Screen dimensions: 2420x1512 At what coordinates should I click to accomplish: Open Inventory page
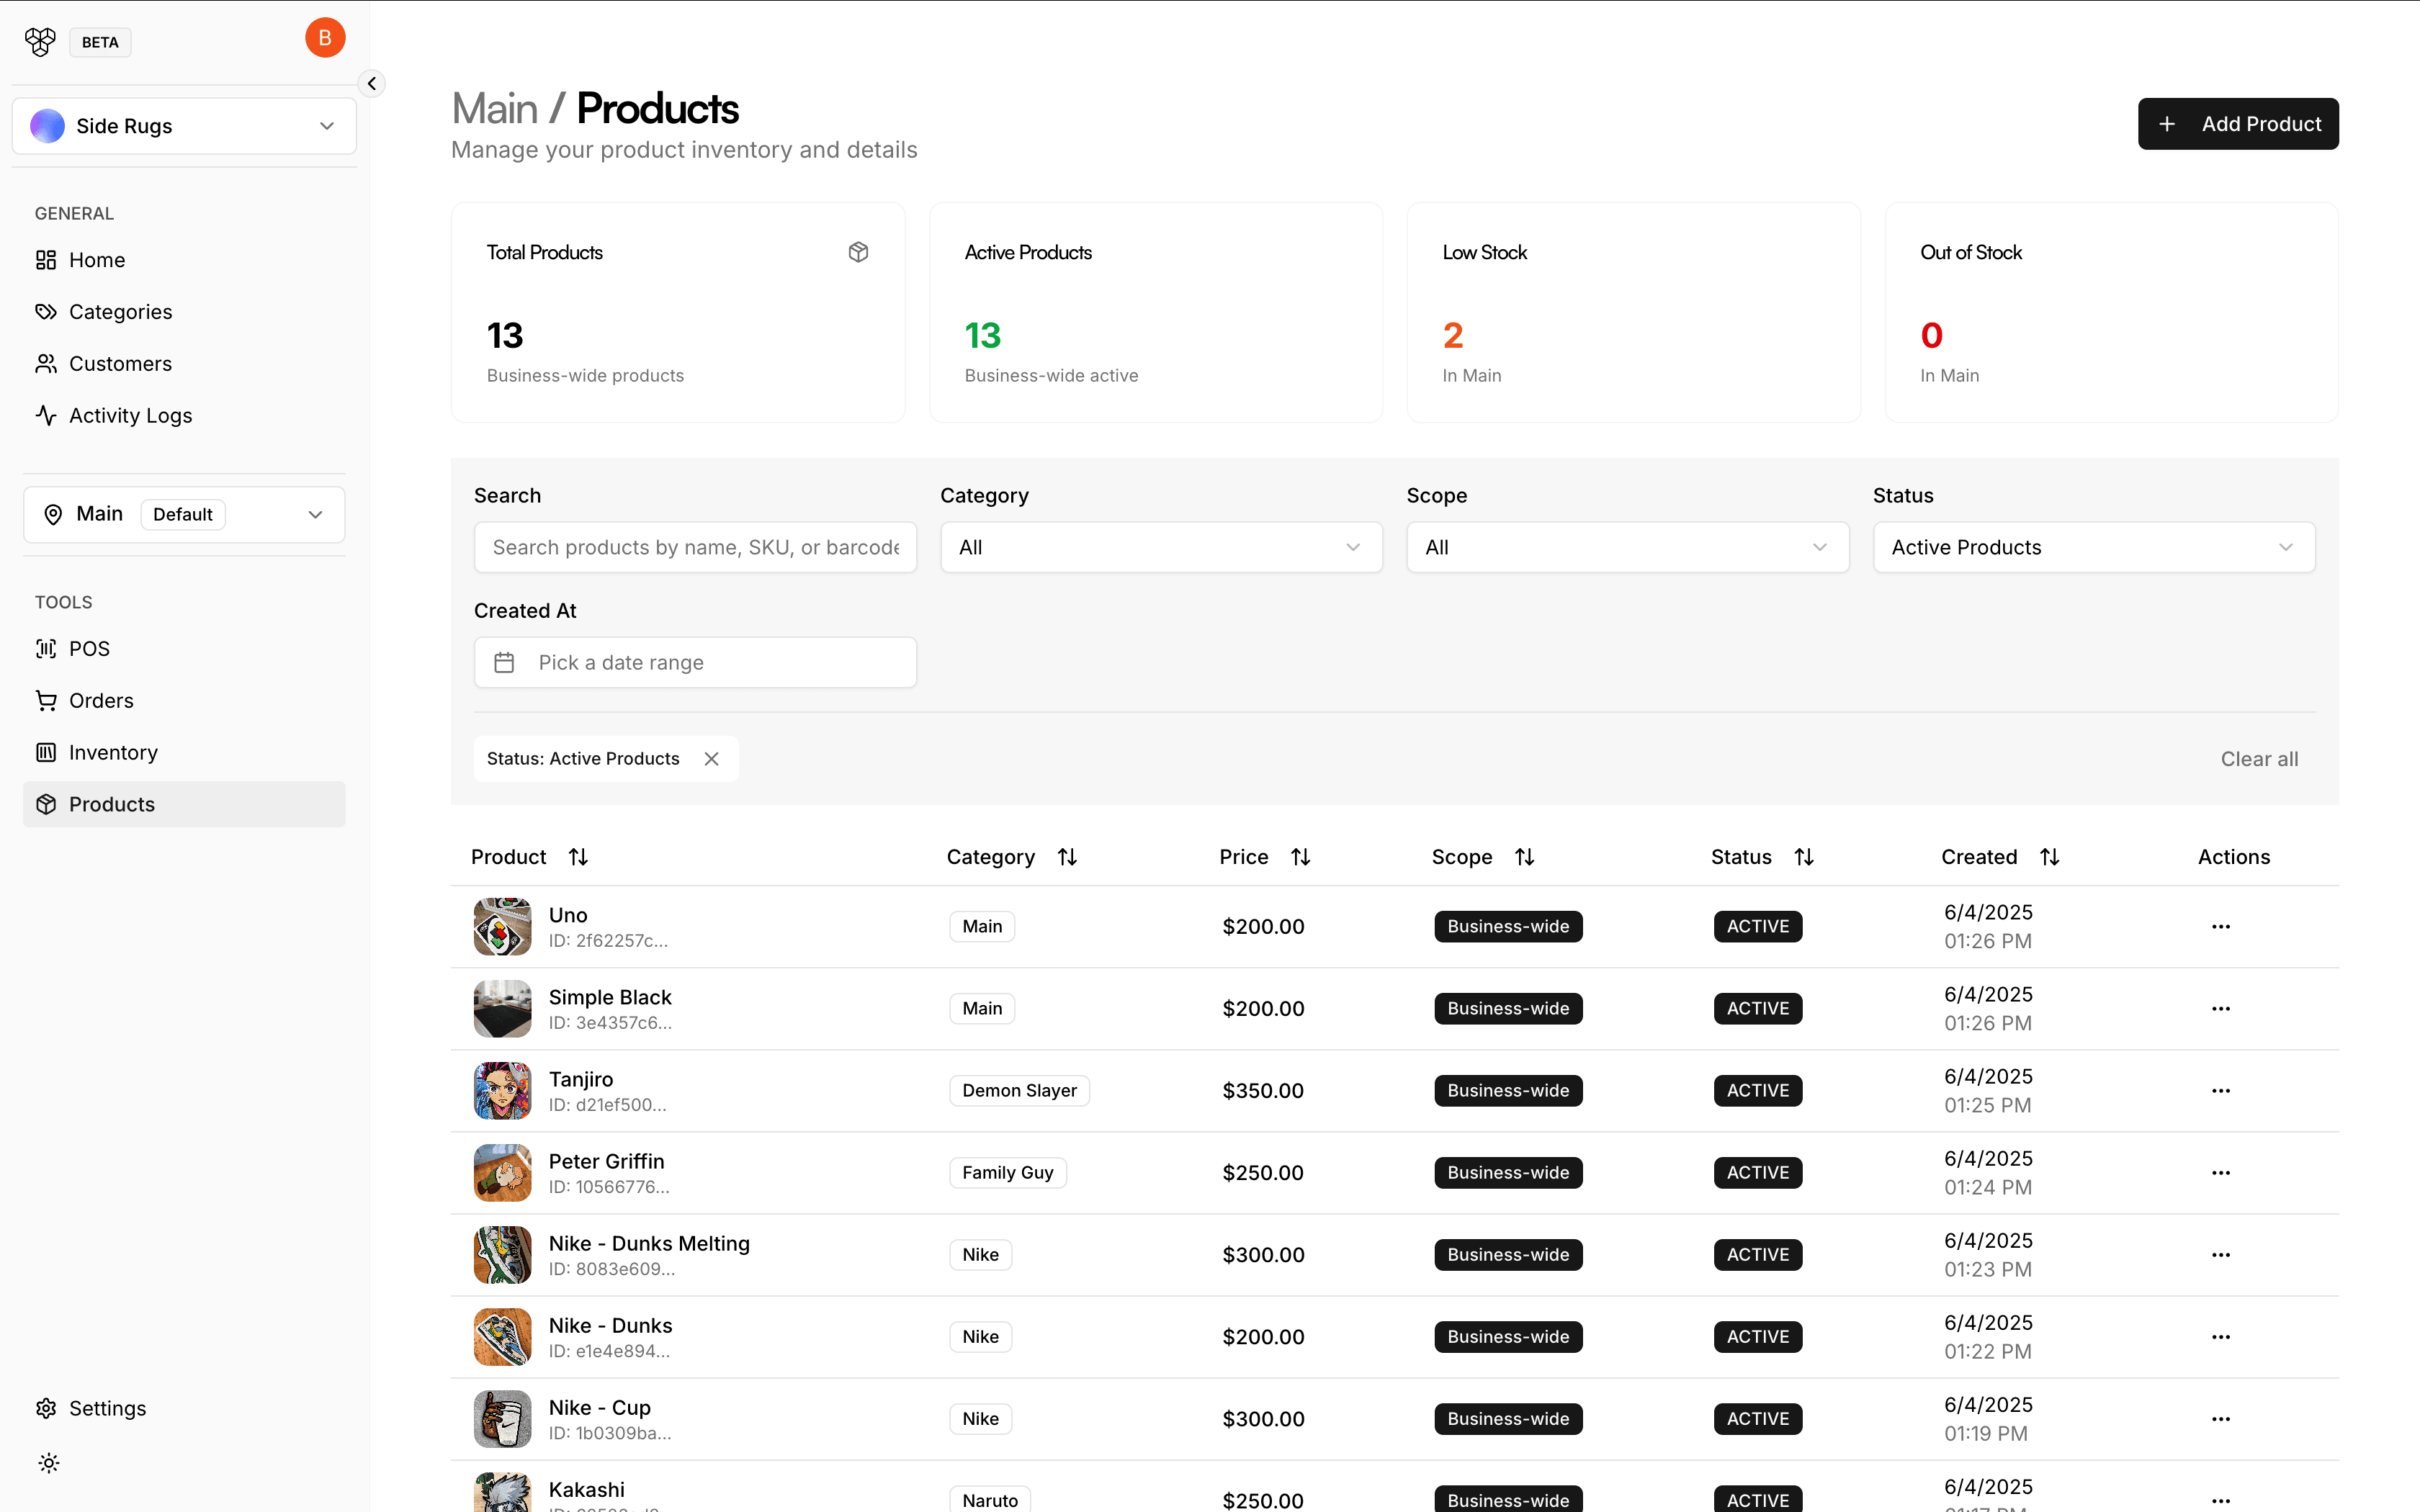184,753
